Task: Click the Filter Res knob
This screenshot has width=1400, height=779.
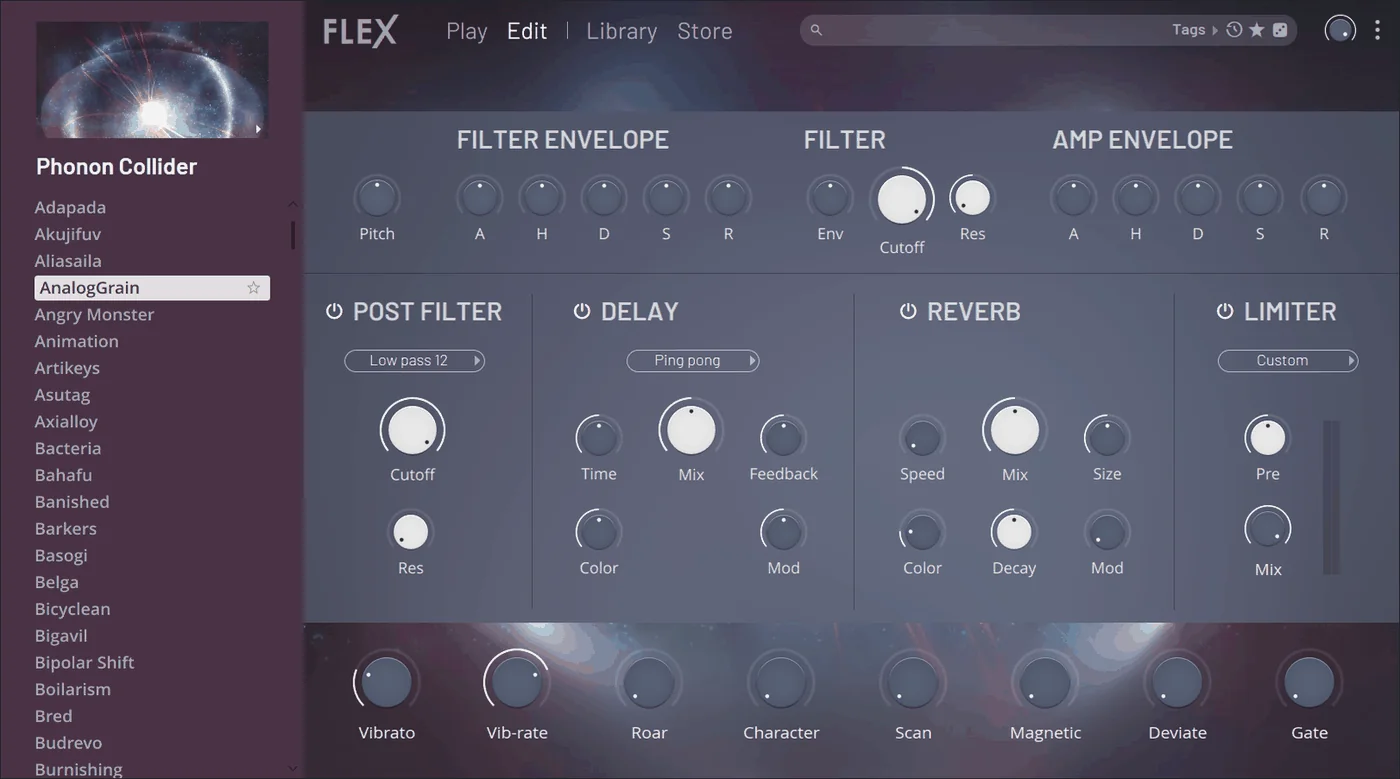Action: coord(972,198)
